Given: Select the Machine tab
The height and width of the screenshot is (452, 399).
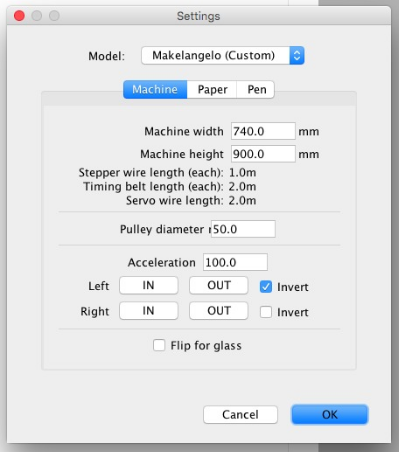Looking at the screenshot, I should (155, 89).
